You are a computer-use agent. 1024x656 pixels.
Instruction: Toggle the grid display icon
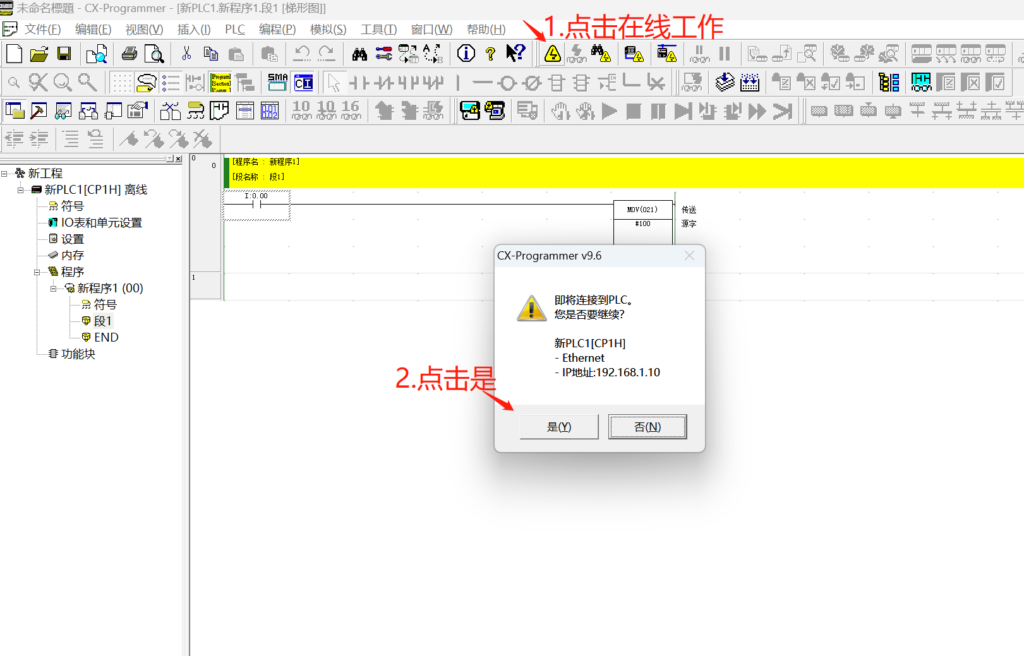[121, 82]
